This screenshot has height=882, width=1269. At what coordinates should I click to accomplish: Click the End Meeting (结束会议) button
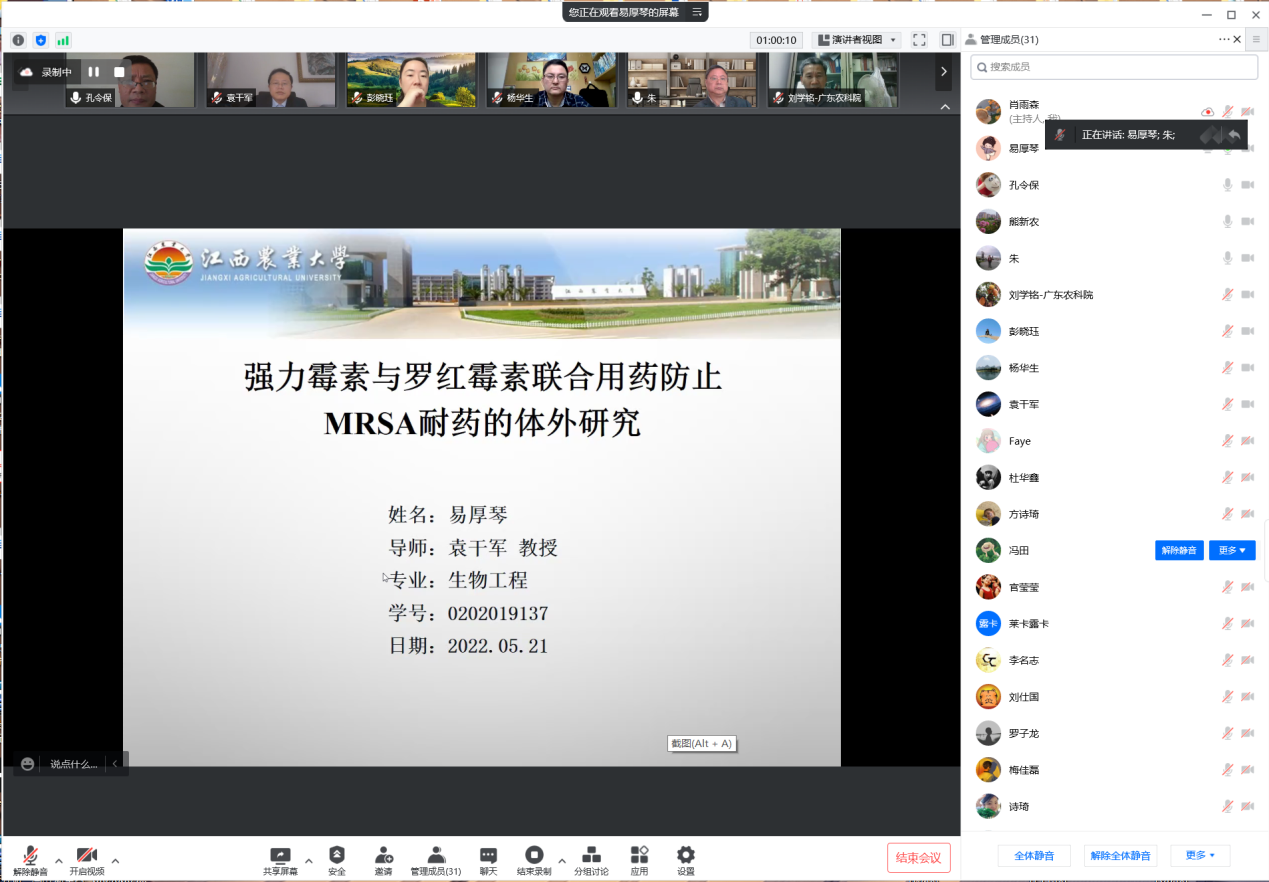point(918,858)
